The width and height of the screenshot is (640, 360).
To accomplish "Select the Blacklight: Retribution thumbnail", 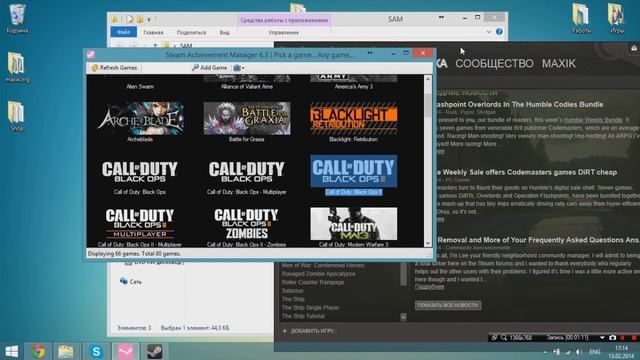I will click(x=353, y=118).
